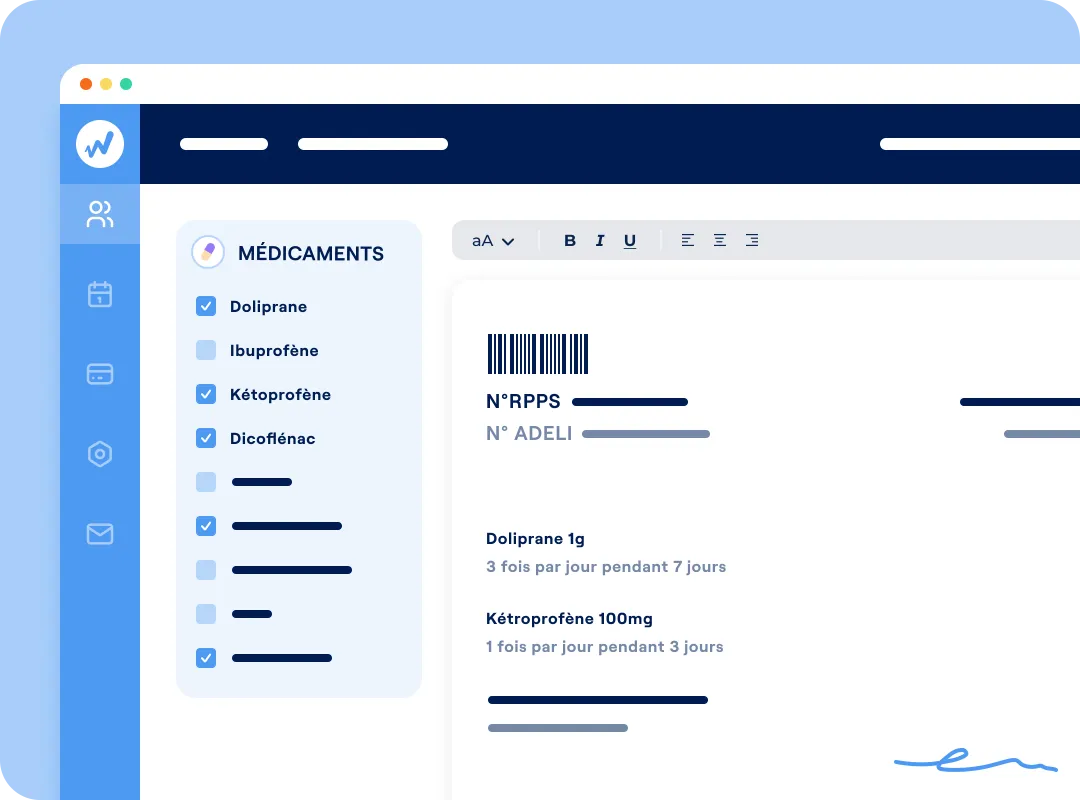Uncheck the Kétoprofène checkbox
This screenshot has width=1080, height=800.
tap(206, 394)
